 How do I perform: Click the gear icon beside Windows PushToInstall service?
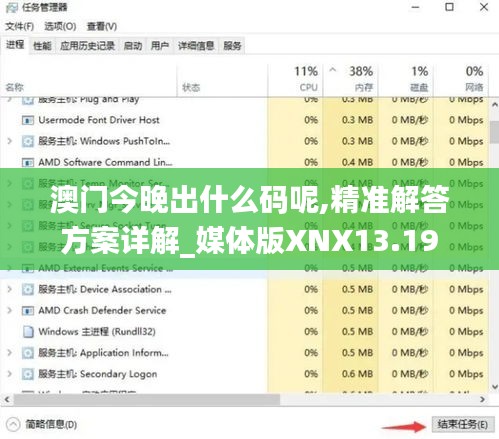pyautogui.click(x=28, y=141)
